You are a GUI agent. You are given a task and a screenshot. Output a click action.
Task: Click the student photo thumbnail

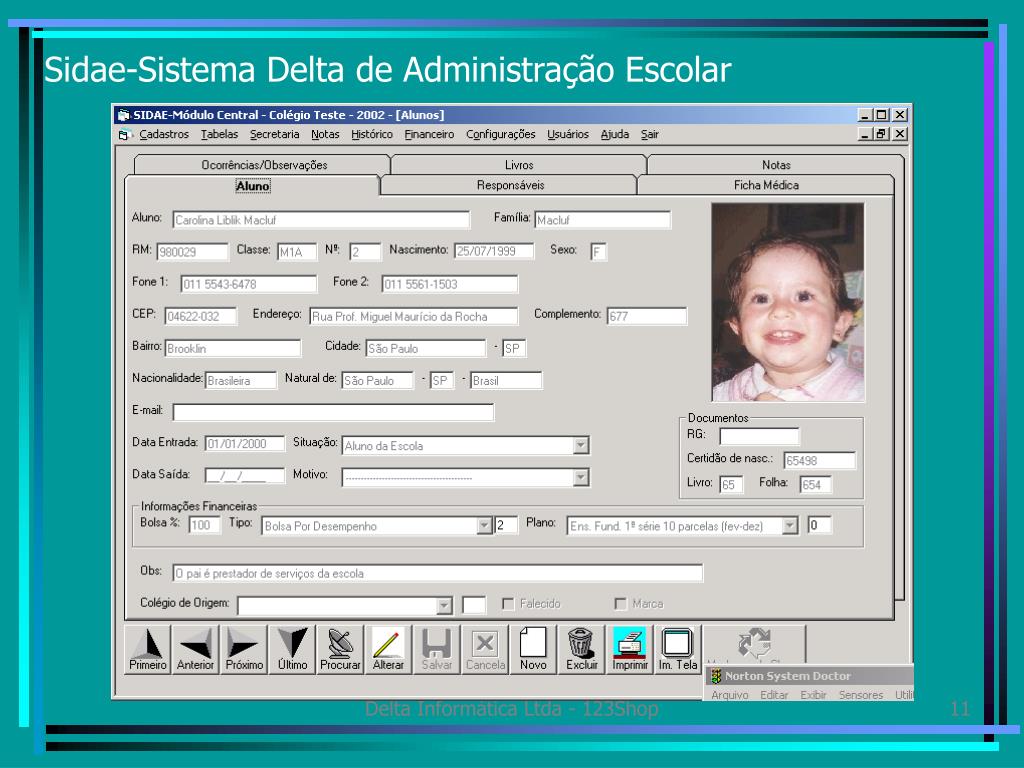pyautogui.click(x=788, y=302)
